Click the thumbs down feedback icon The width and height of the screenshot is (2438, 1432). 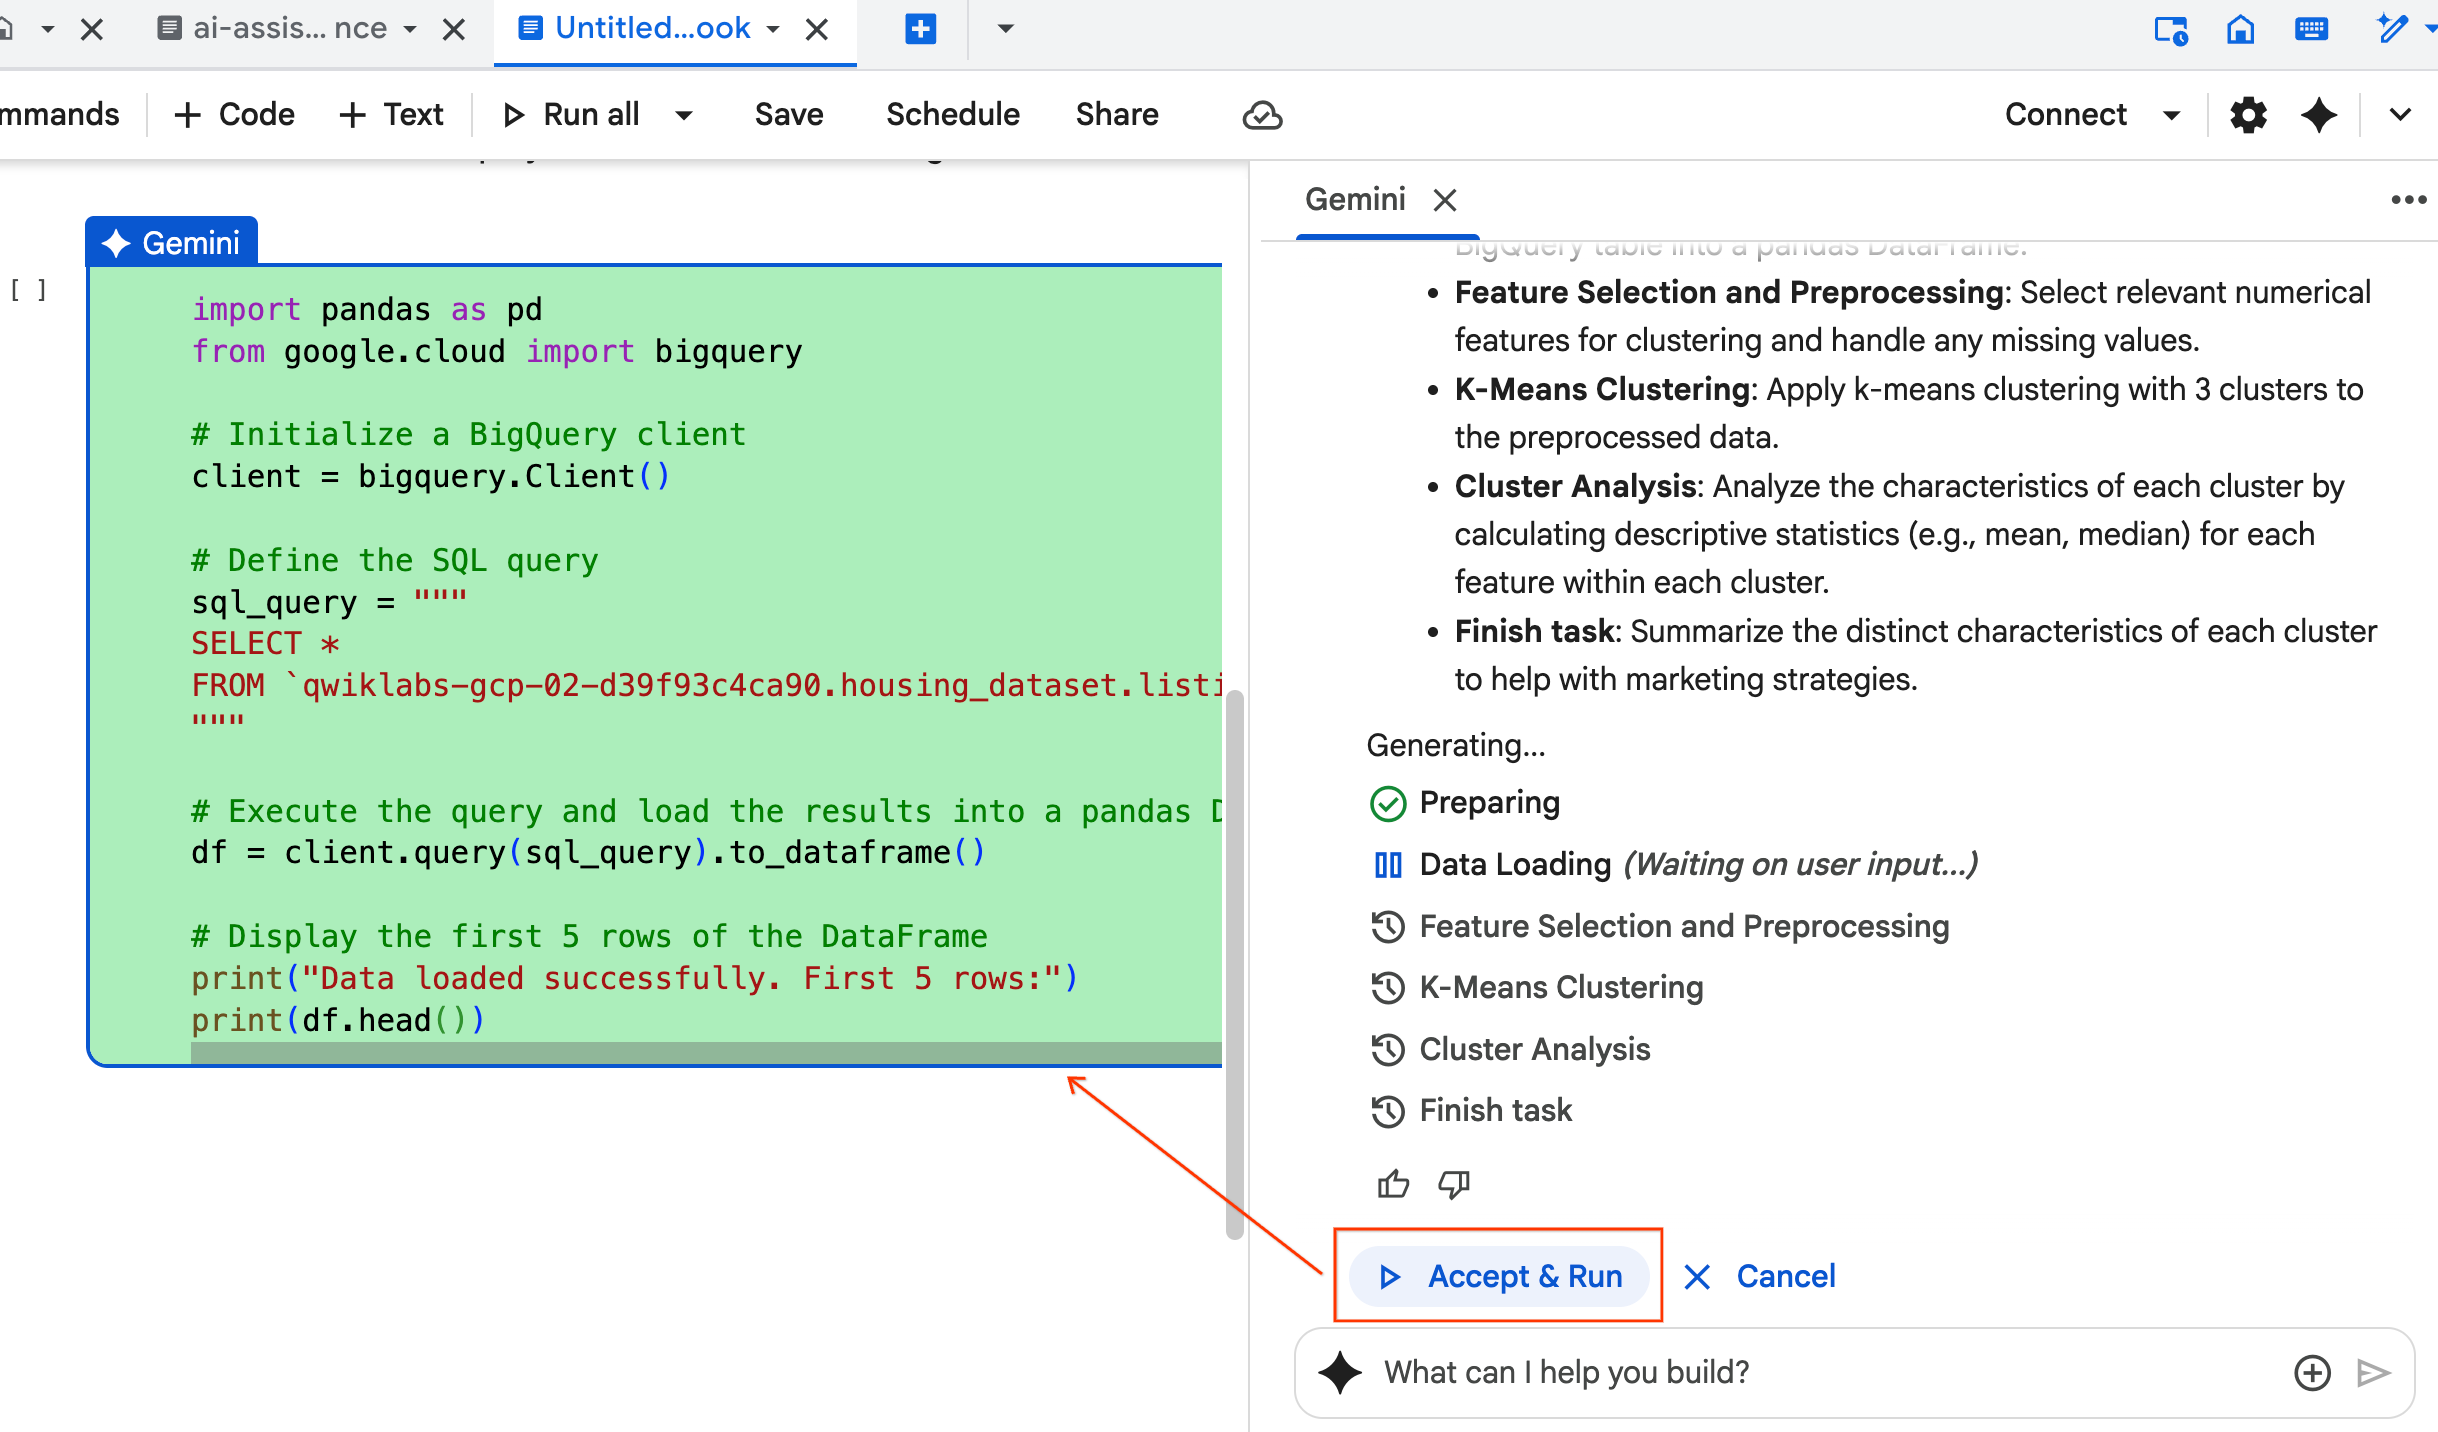(1453, 1184)
